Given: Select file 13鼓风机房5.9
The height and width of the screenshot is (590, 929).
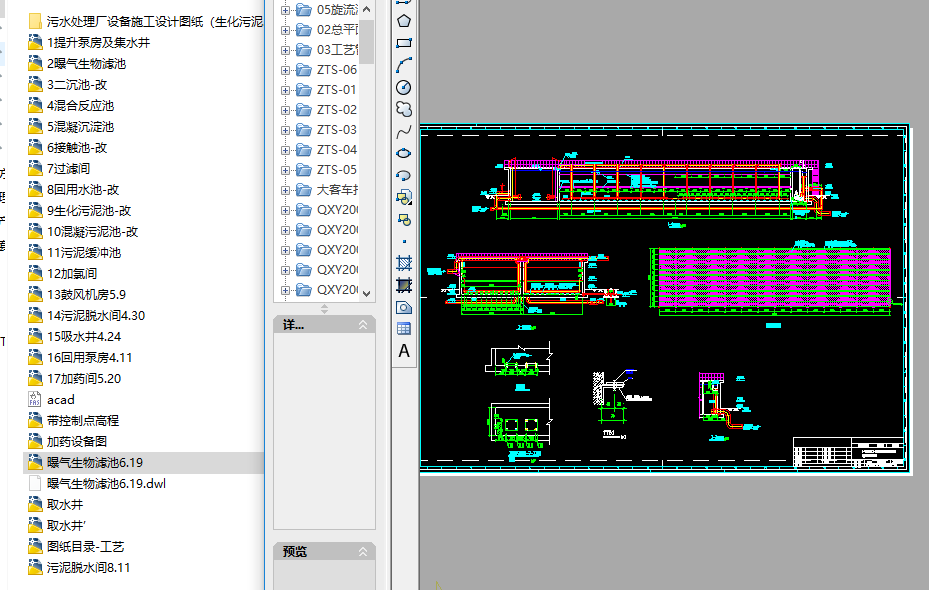Looking at the screenshot, I should tap(87, 294).
